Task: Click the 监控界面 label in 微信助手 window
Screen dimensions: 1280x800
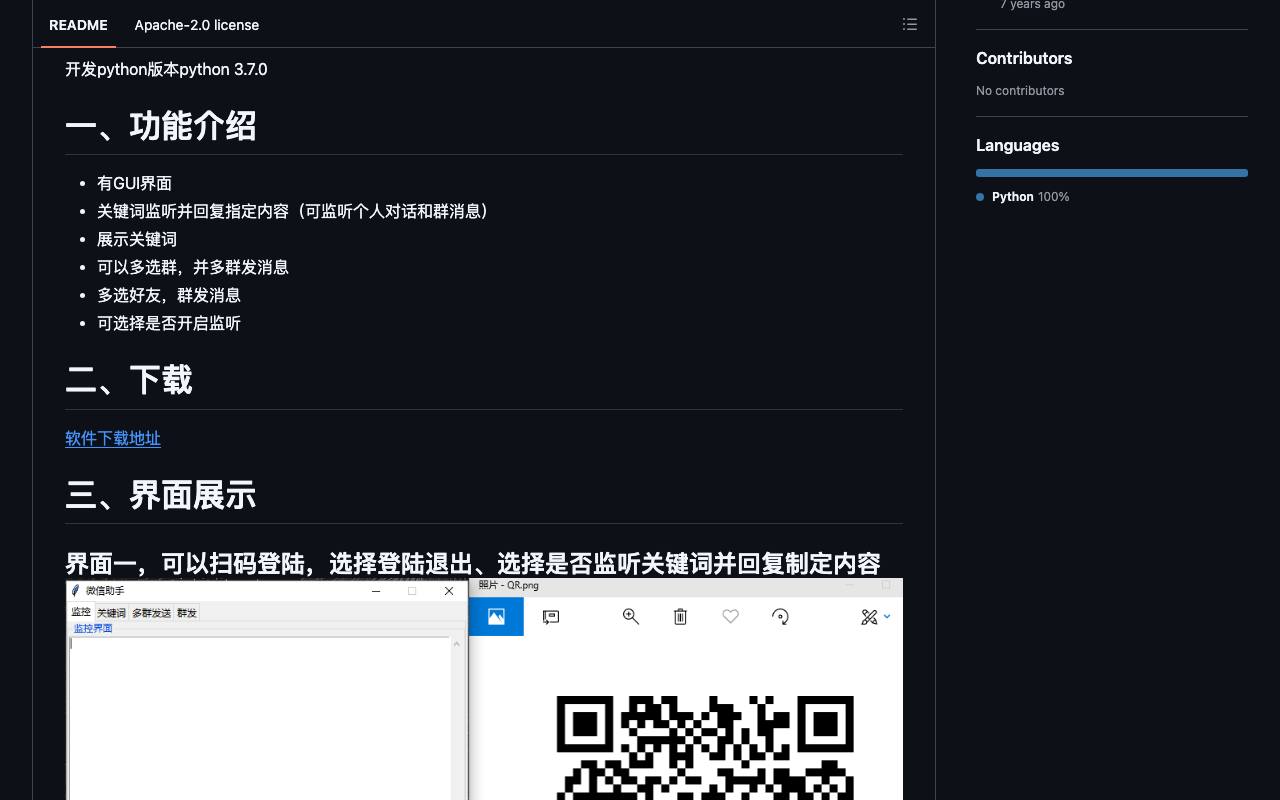Action: point(93,628)
